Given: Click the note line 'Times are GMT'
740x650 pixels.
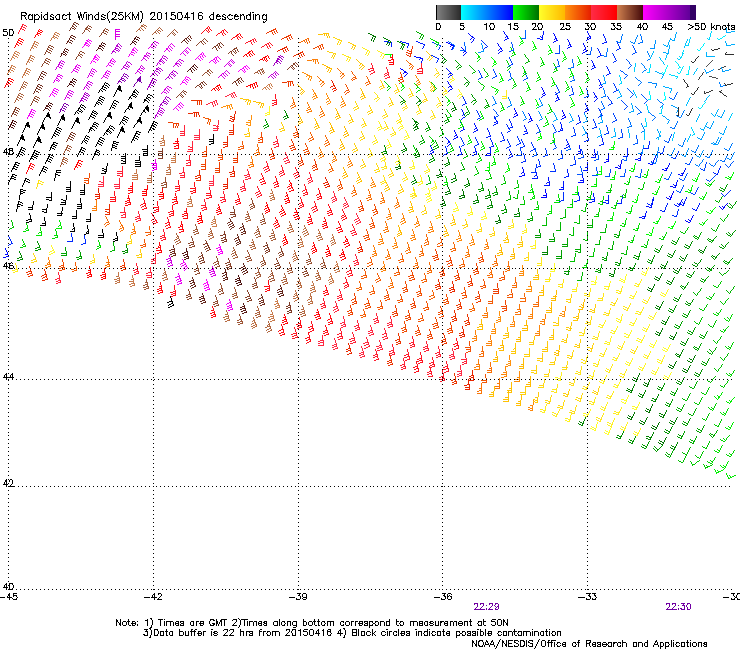Looking at the screenshot, I should [193, 623].
